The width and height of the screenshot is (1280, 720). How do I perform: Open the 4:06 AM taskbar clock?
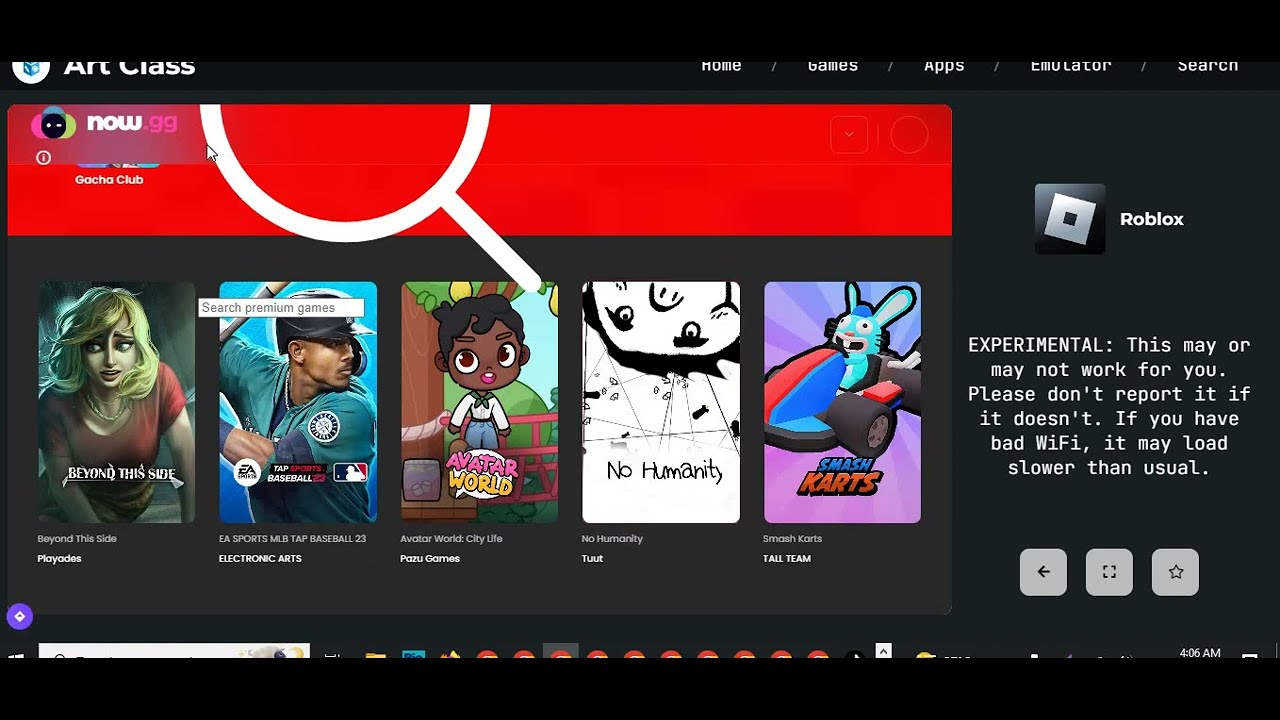pos(1200,653)
